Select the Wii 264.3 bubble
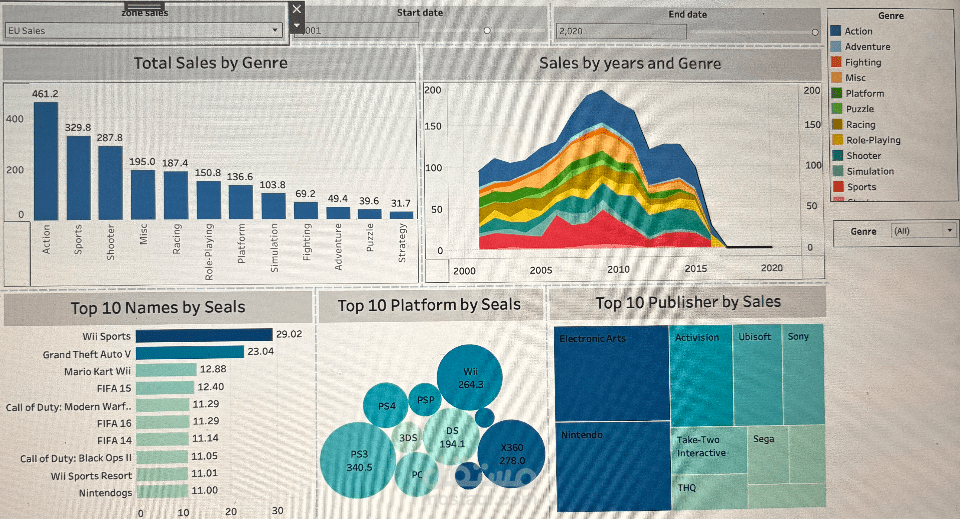The height and width of the screenshot is (519, 960). (470, 378)
